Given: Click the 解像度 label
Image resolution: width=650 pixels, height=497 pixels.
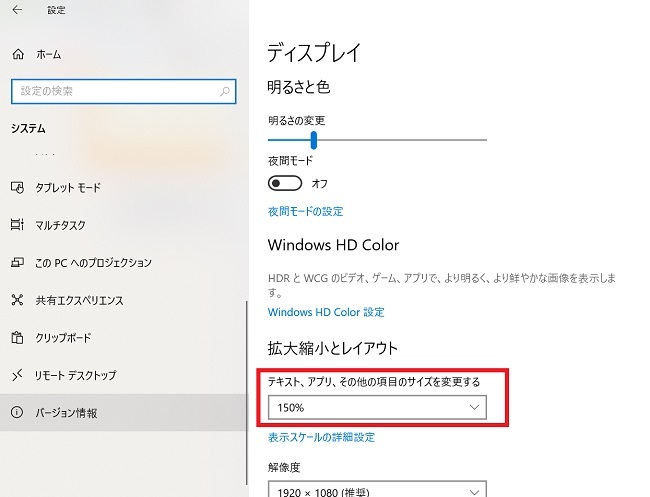Looking at the screenshot, I should tap(284, 468).
